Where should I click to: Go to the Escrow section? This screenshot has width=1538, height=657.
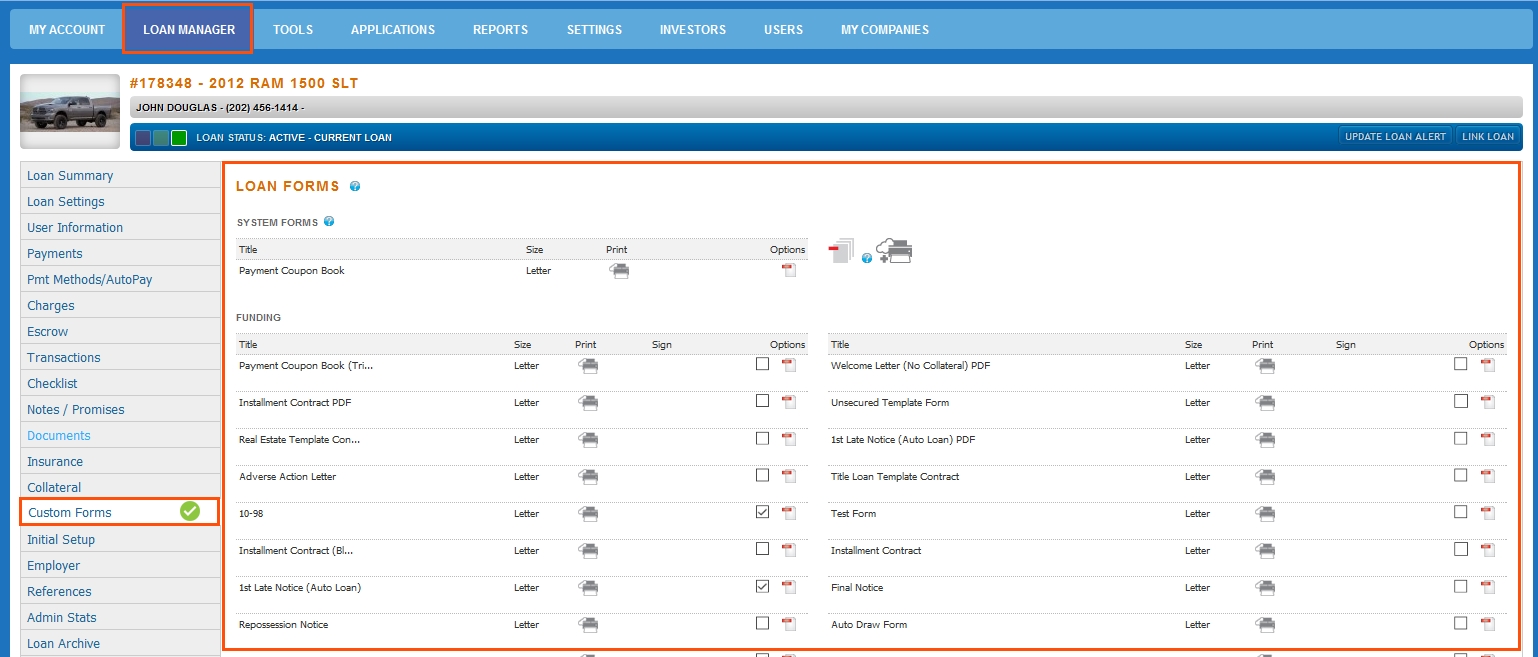coord(120,331)
